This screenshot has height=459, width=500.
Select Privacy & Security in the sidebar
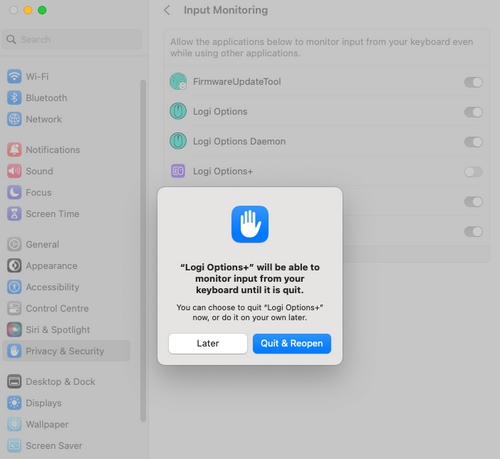pos(66,351)
